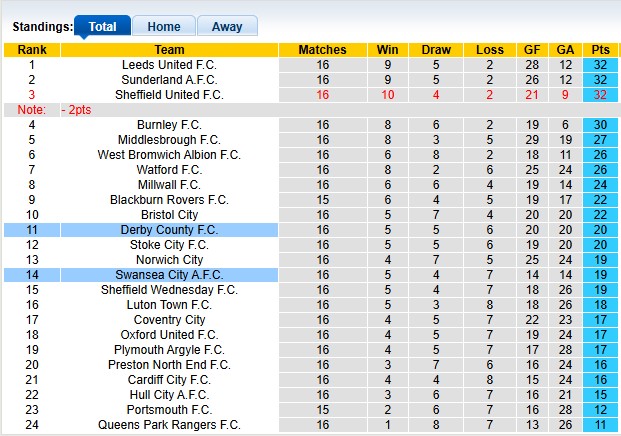This screenshot has height=436, width=621.
Task: Open the Coventry City team link
Action: (x=169, y=320)
